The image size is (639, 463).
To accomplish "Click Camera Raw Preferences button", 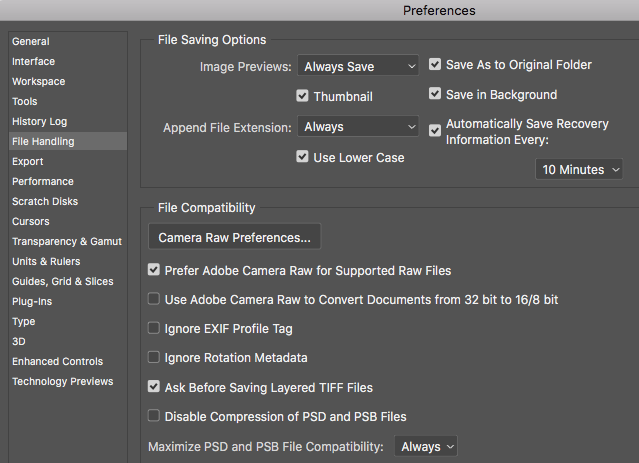I will coord(234,238).
